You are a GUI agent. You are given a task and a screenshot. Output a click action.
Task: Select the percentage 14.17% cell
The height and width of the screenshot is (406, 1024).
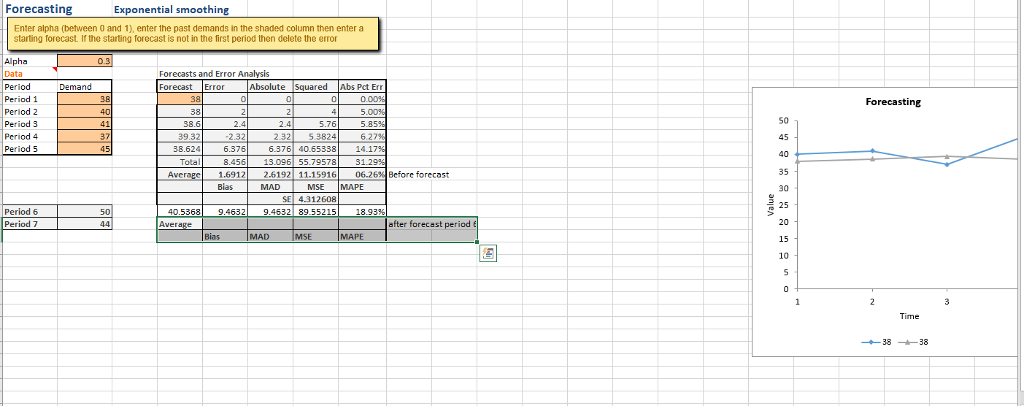[362, 149]
